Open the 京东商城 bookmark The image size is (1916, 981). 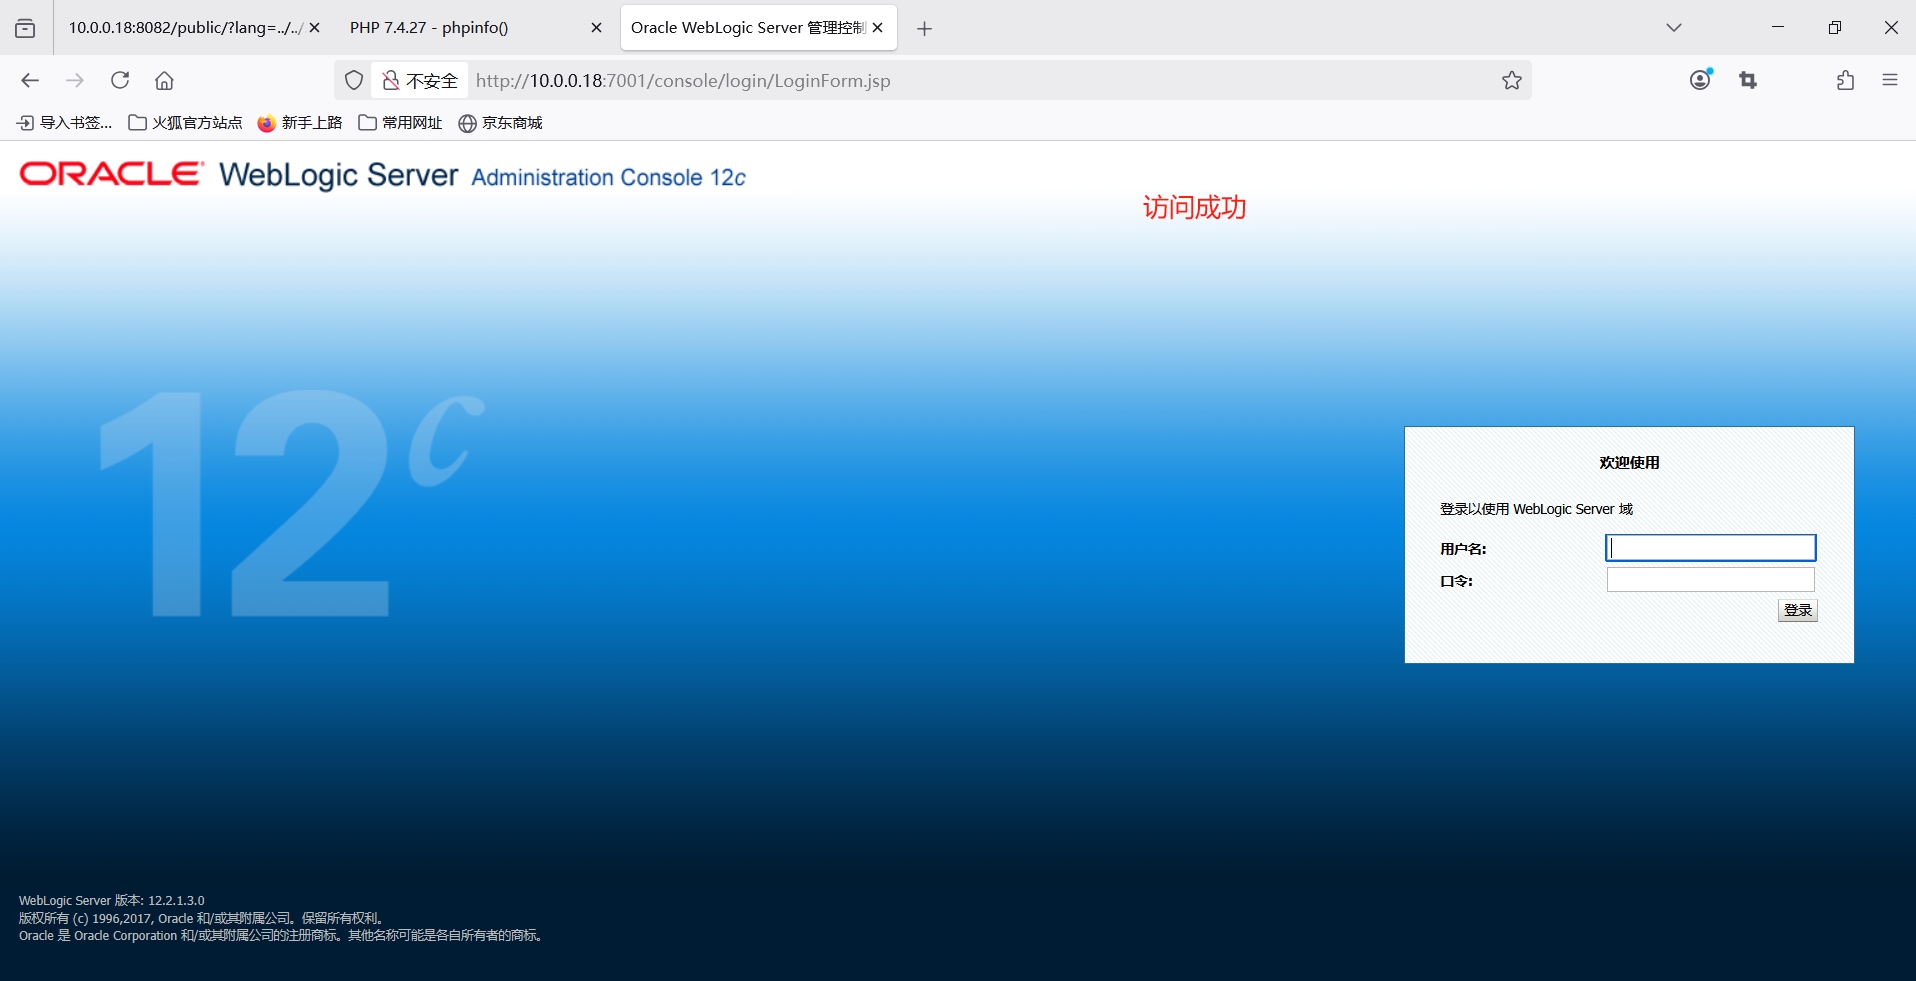coord(500,123)
